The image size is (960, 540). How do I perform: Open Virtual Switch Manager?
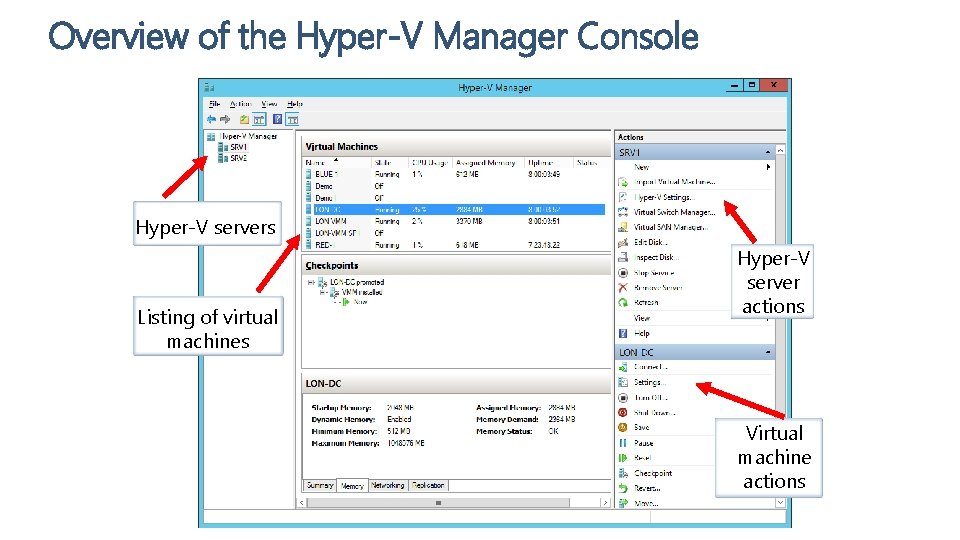click(x=674, y=212)
